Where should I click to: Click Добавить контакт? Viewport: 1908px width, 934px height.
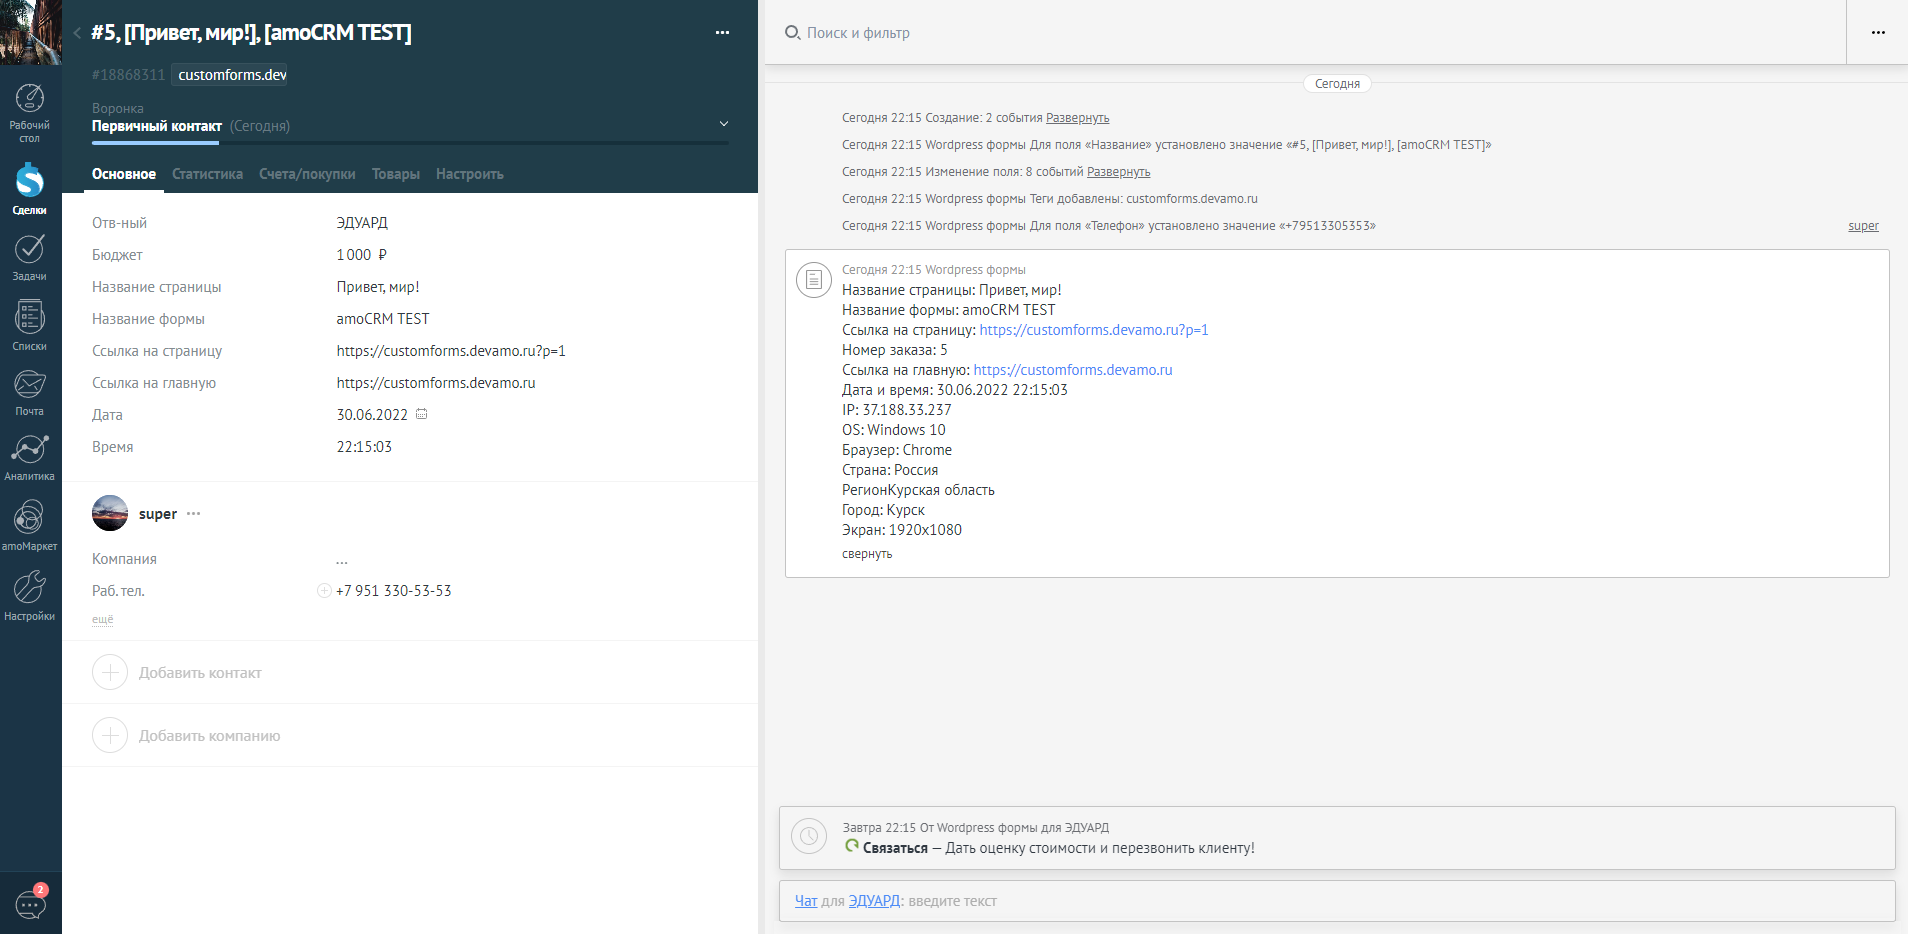click(x=200, y=672)
